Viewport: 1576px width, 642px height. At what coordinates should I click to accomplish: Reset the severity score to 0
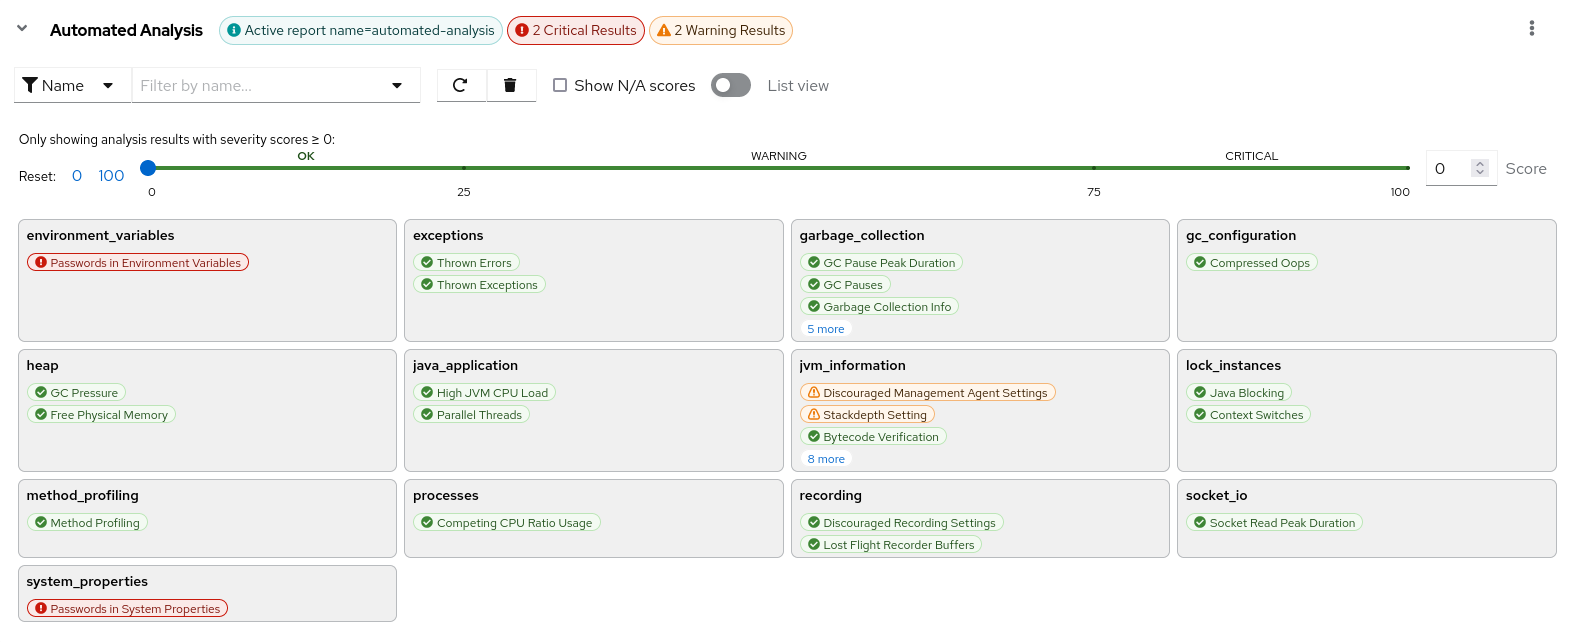click(77, 176)
